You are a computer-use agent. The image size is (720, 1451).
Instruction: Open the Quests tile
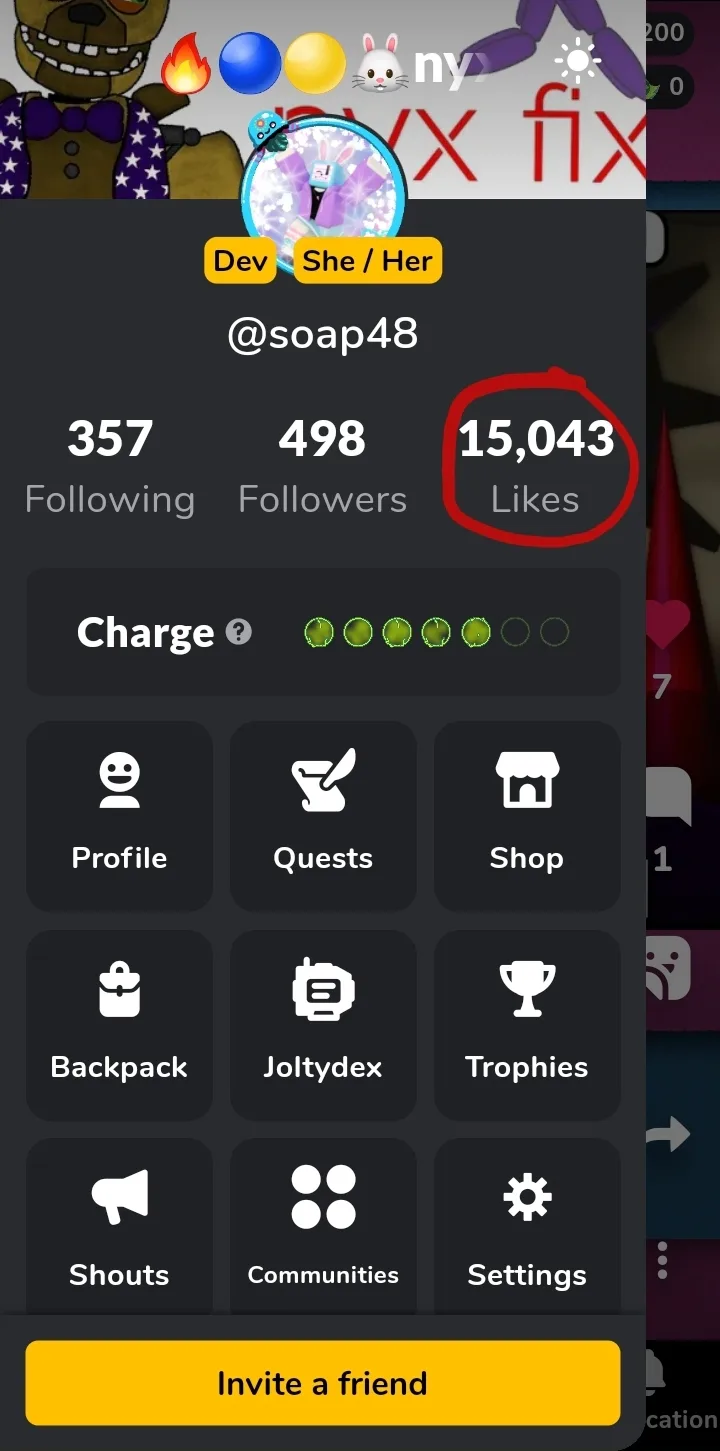point(323,816)
